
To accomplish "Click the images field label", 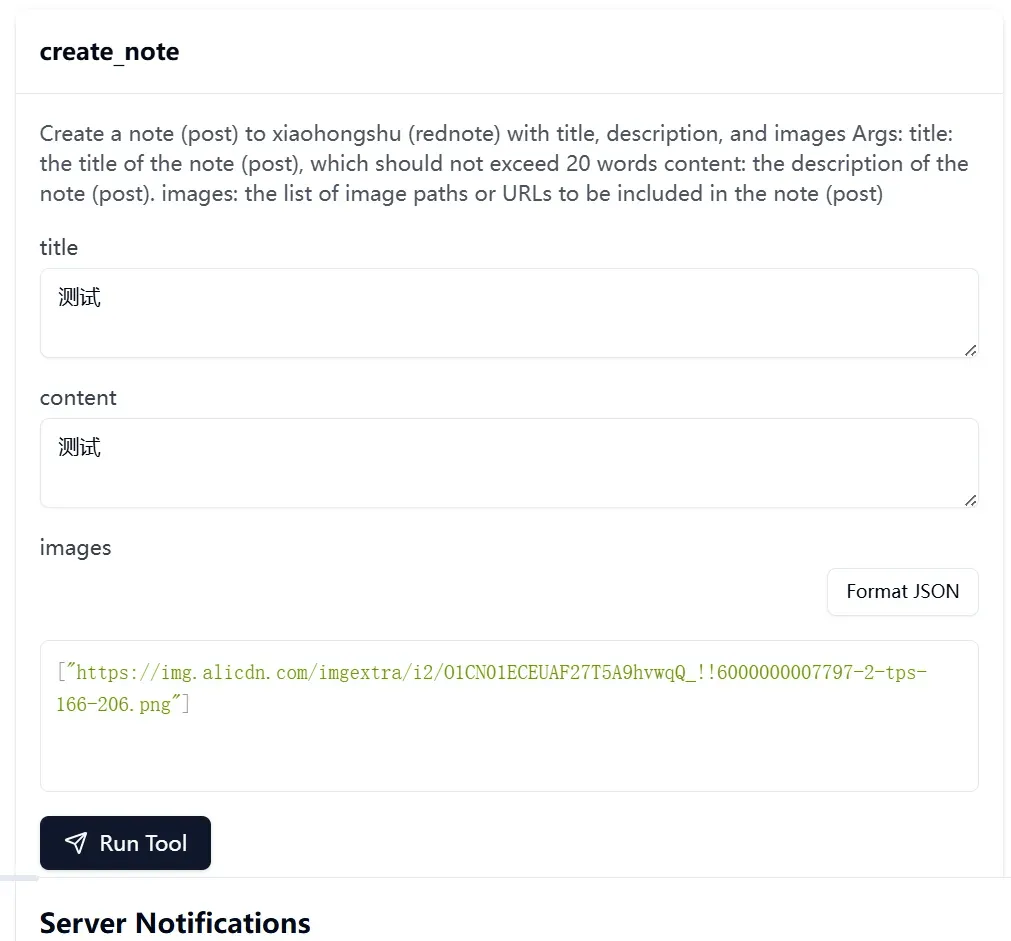I will point(75,548).
